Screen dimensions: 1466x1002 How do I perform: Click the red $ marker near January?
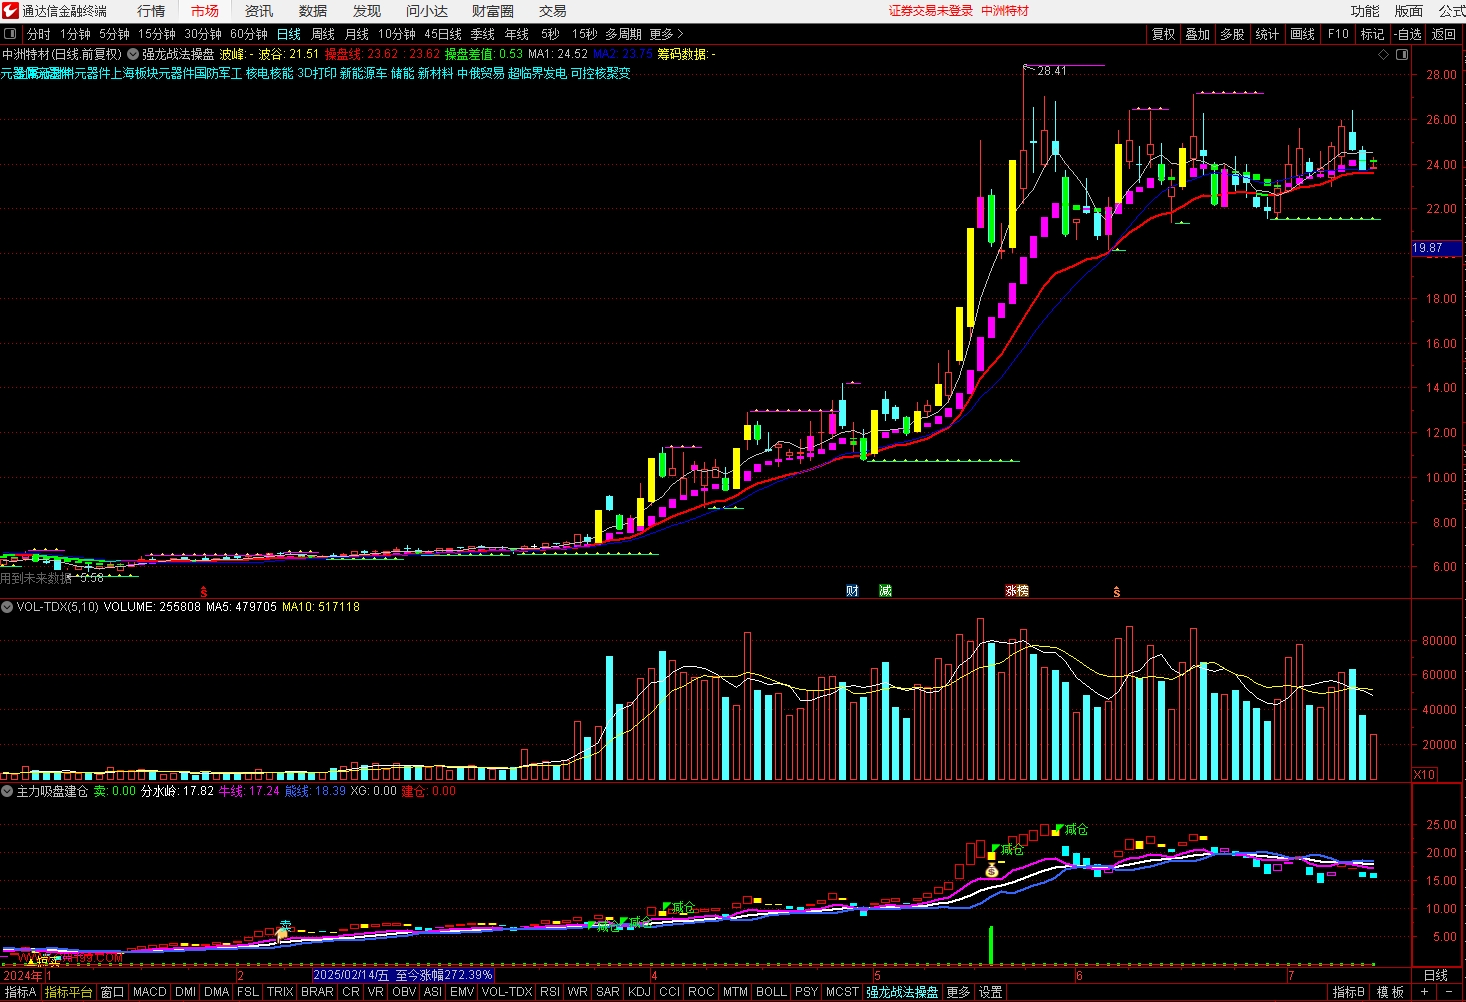click(x=204, y=592)
